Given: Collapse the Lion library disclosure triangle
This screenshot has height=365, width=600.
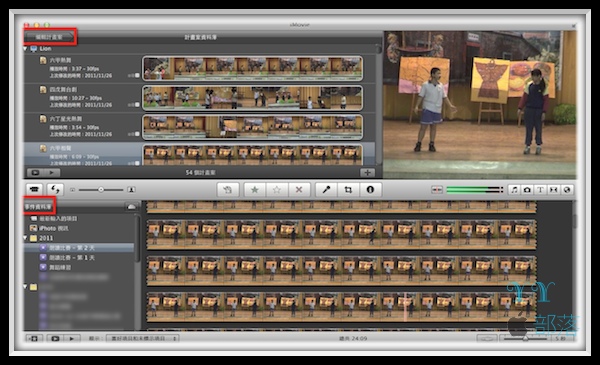Looking at the screenshot, I should click(x=26, y=49).
